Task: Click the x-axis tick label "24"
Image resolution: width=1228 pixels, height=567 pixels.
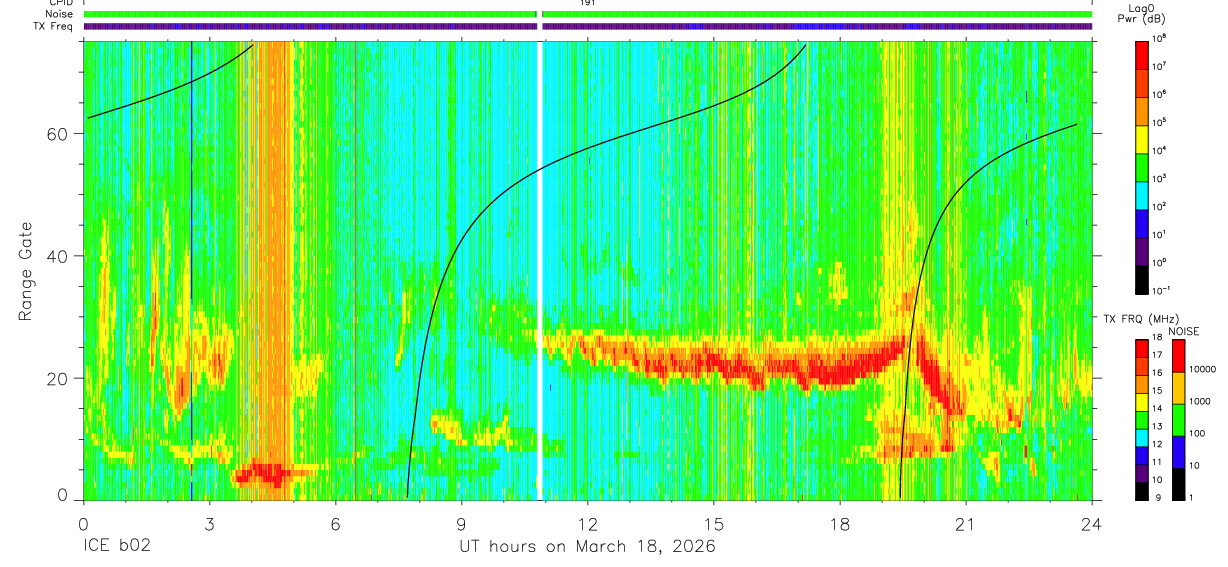Action: [1091, 524]
